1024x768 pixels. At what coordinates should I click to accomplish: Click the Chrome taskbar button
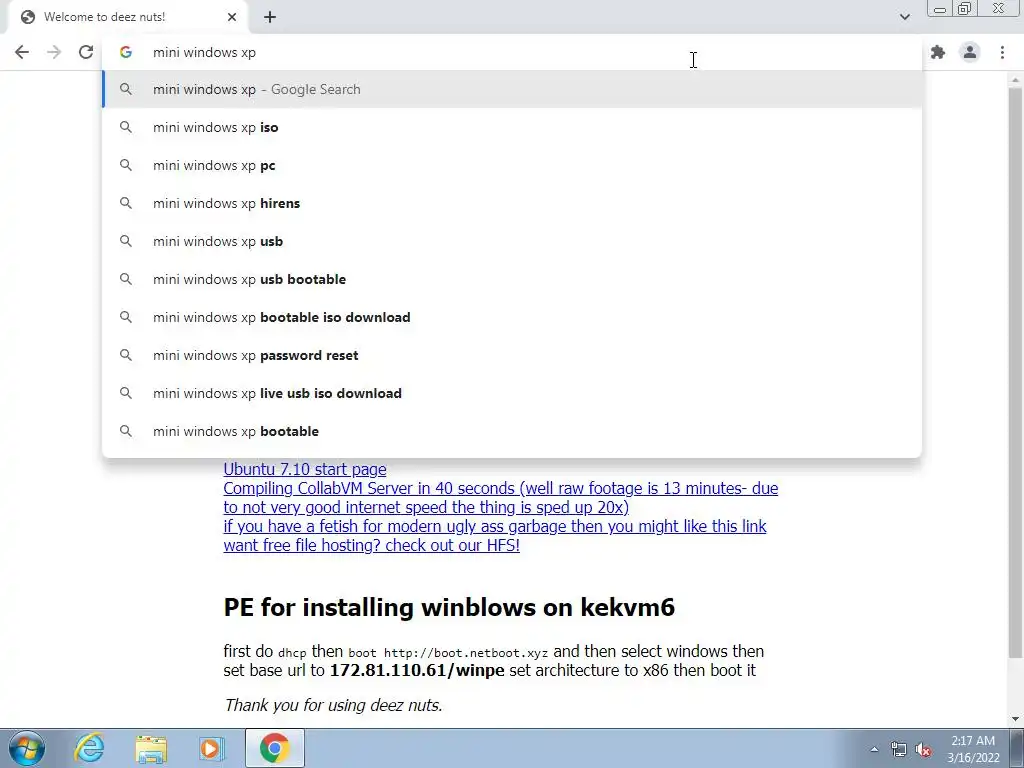275,748
